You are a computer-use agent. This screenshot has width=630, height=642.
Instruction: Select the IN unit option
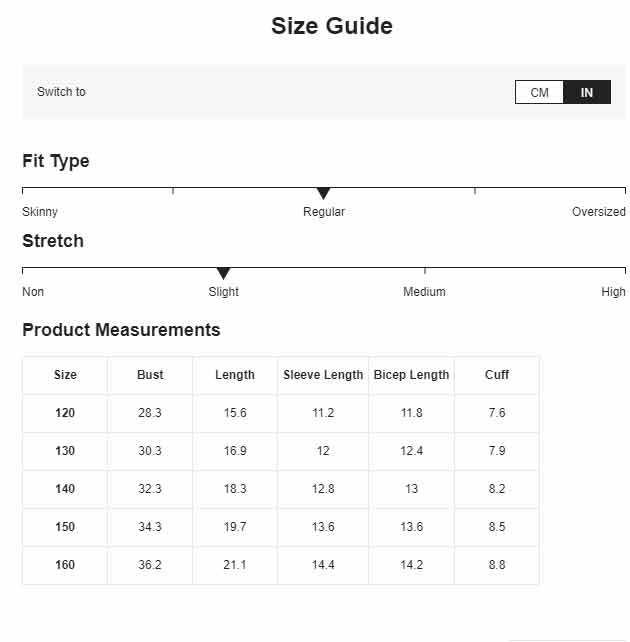[x=587, y=92]
